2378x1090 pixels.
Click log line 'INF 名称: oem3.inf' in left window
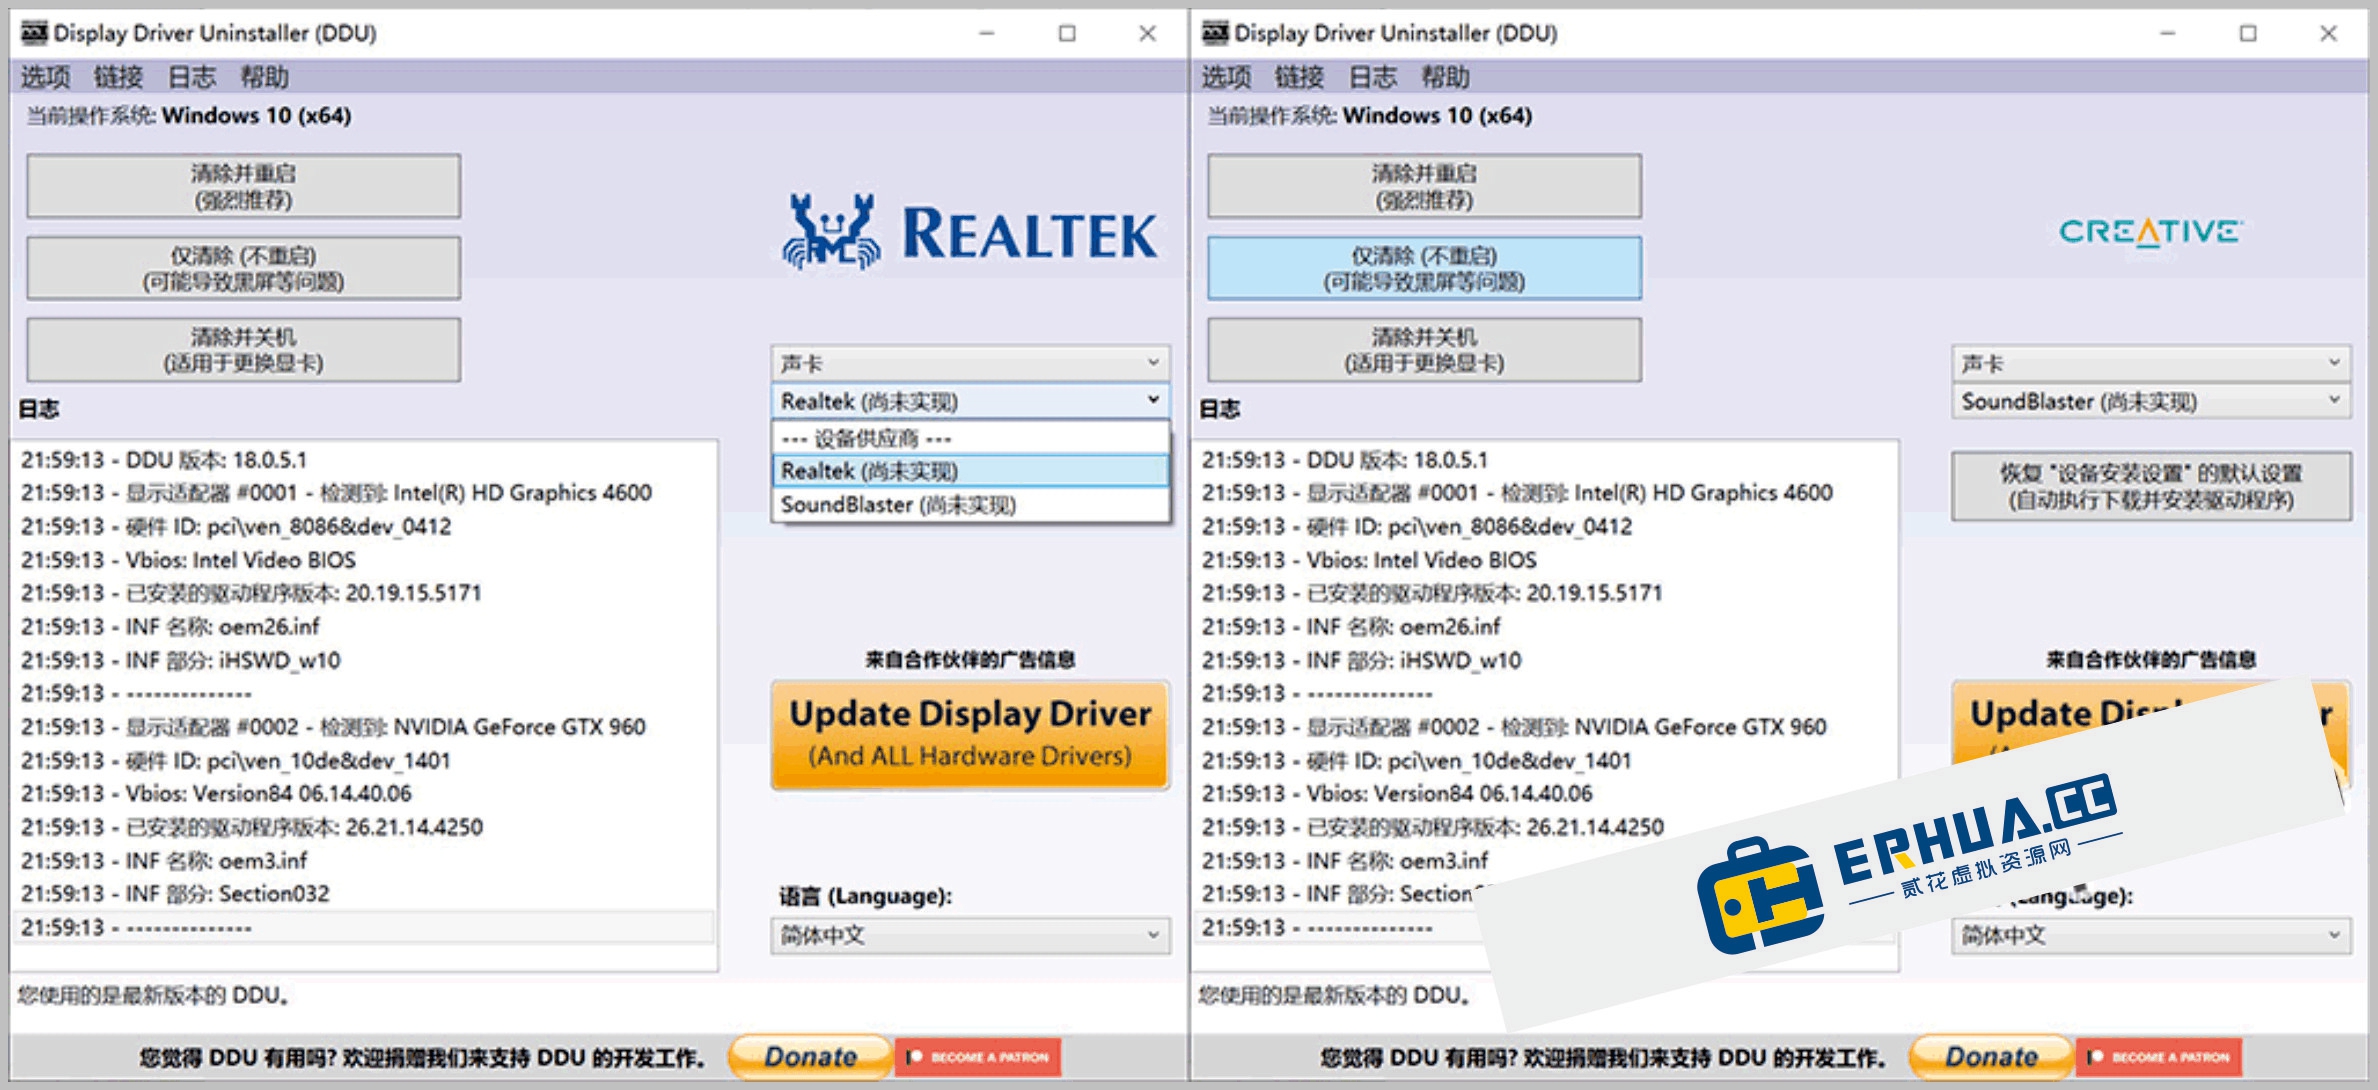click(x=164, y=861)
